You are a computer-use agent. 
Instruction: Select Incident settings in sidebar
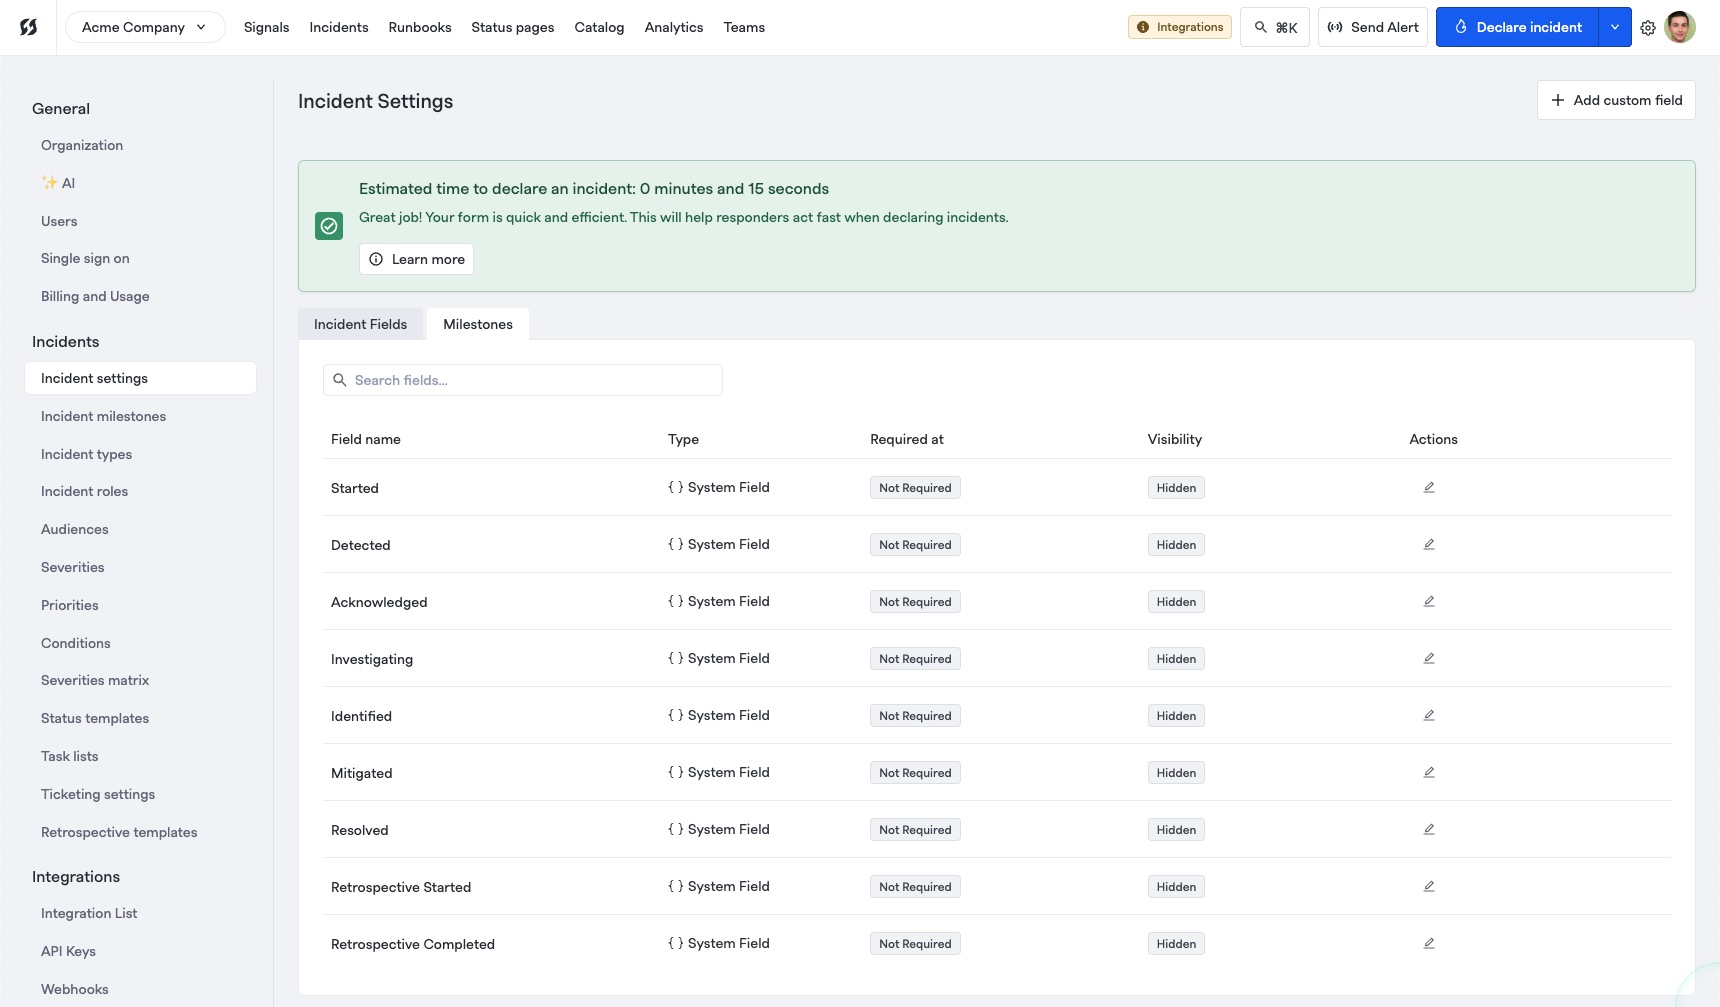click(140, 378)
